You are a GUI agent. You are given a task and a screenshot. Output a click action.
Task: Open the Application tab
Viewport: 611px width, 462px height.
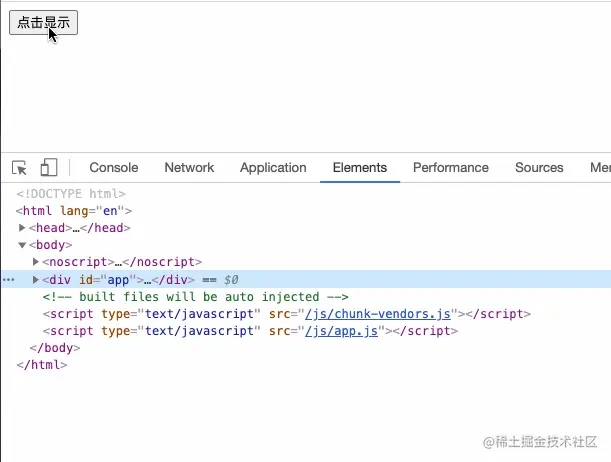click(x=273, y=168)
